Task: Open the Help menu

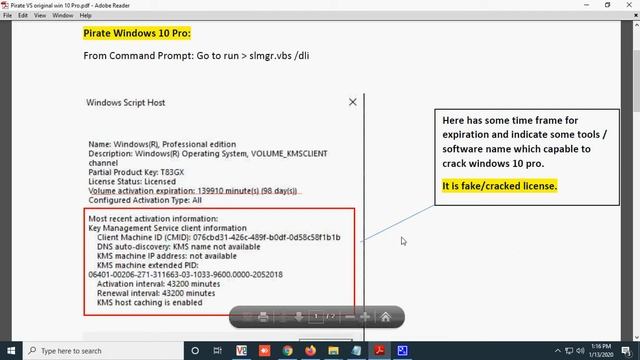Action: [85, 16]
